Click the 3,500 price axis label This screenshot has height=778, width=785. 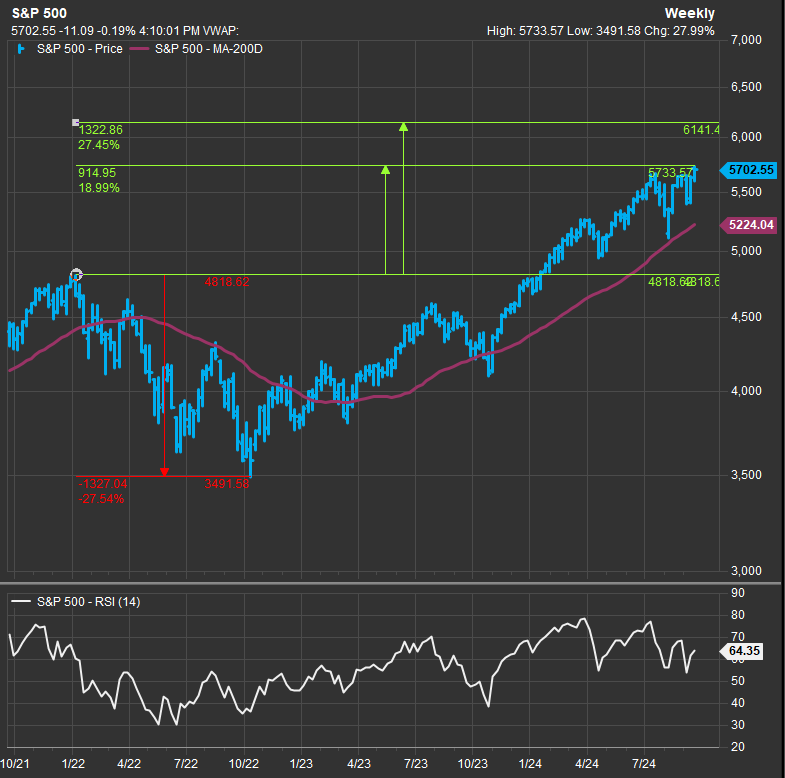pyautogui.click(x=746, y=475)
